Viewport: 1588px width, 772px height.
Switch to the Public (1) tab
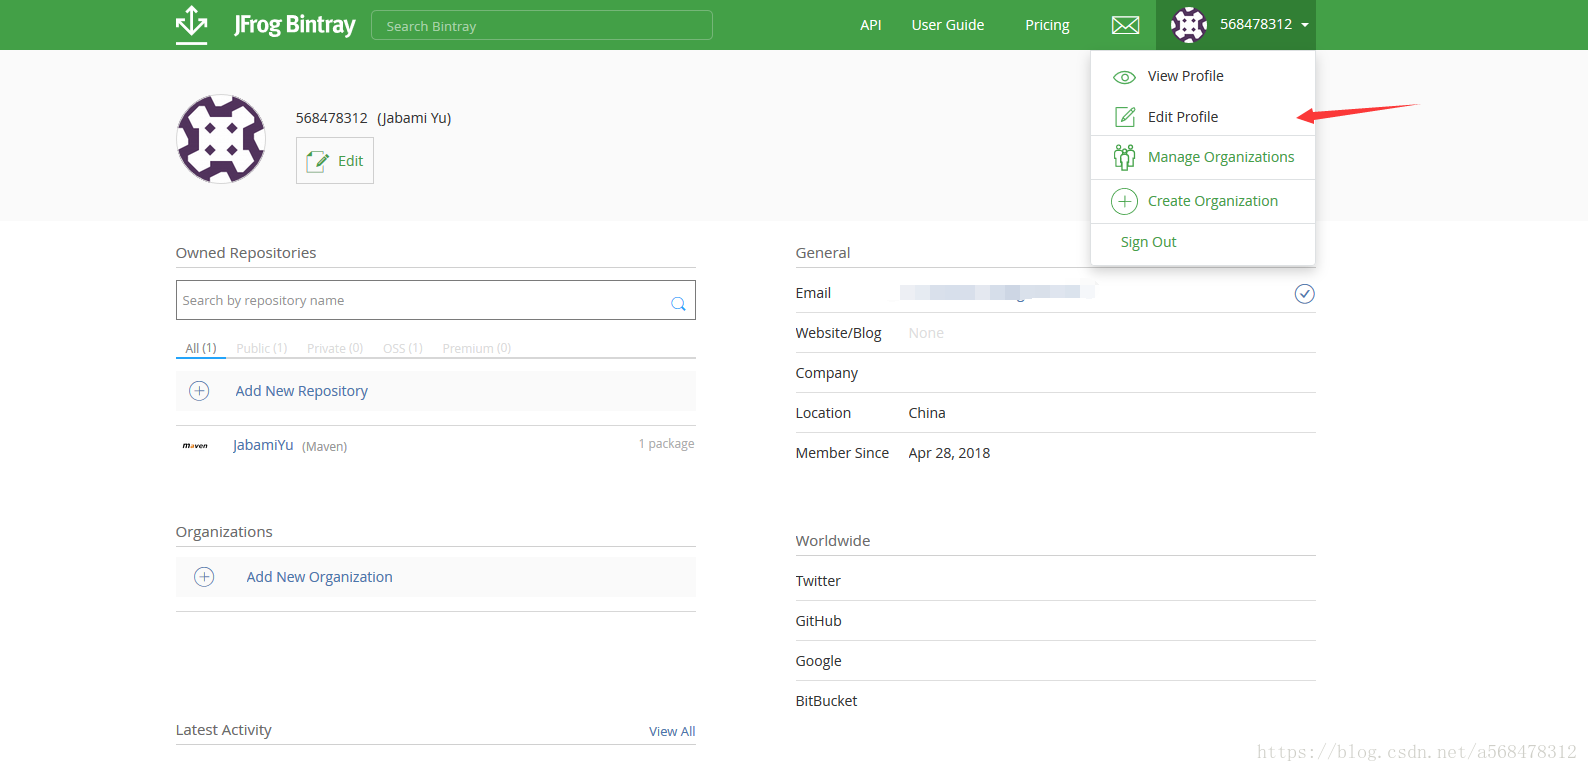click(262, 348)
